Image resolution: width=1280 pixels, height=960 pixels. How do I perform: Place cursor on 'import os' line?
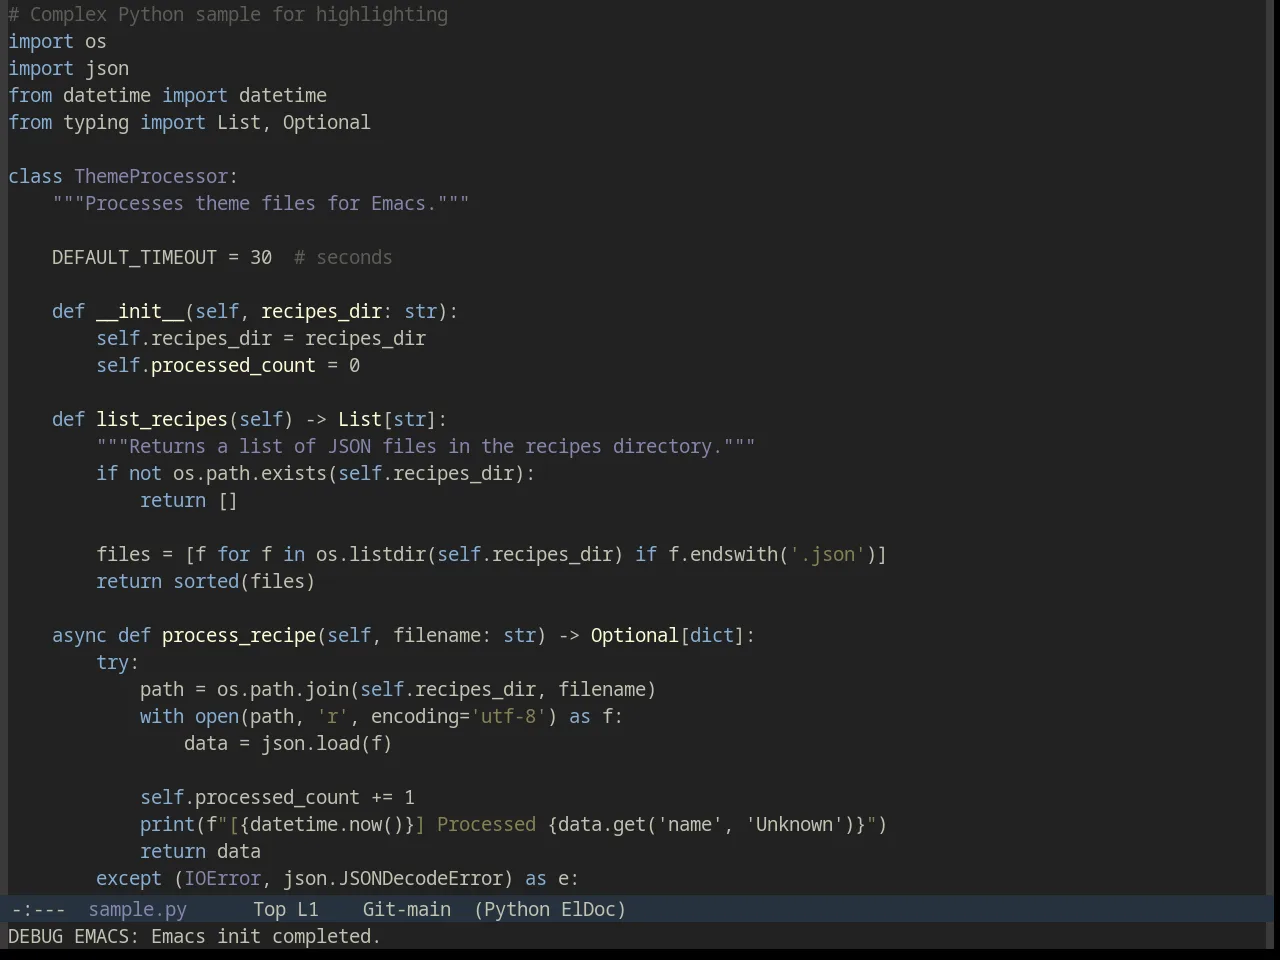pyautogui.click(x=57, y=41)
